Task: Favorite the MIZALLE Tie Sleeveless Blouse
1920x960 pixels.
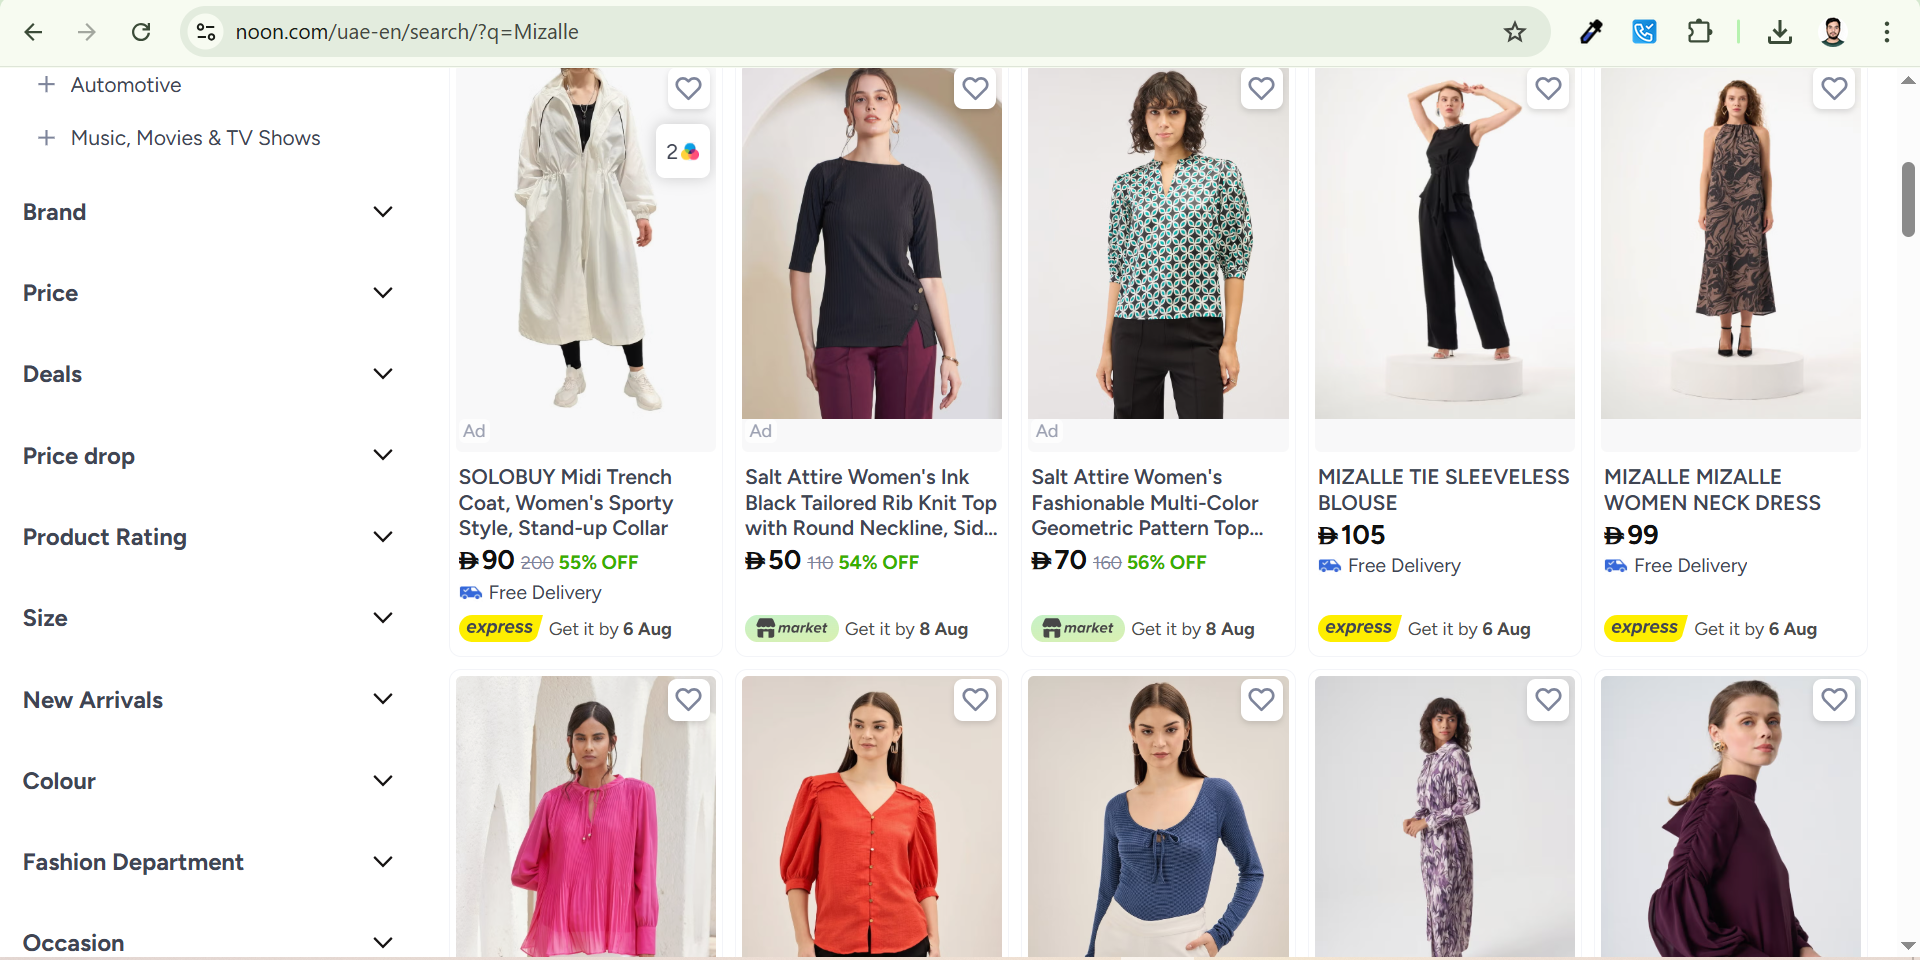Action: pos(1548,89)
